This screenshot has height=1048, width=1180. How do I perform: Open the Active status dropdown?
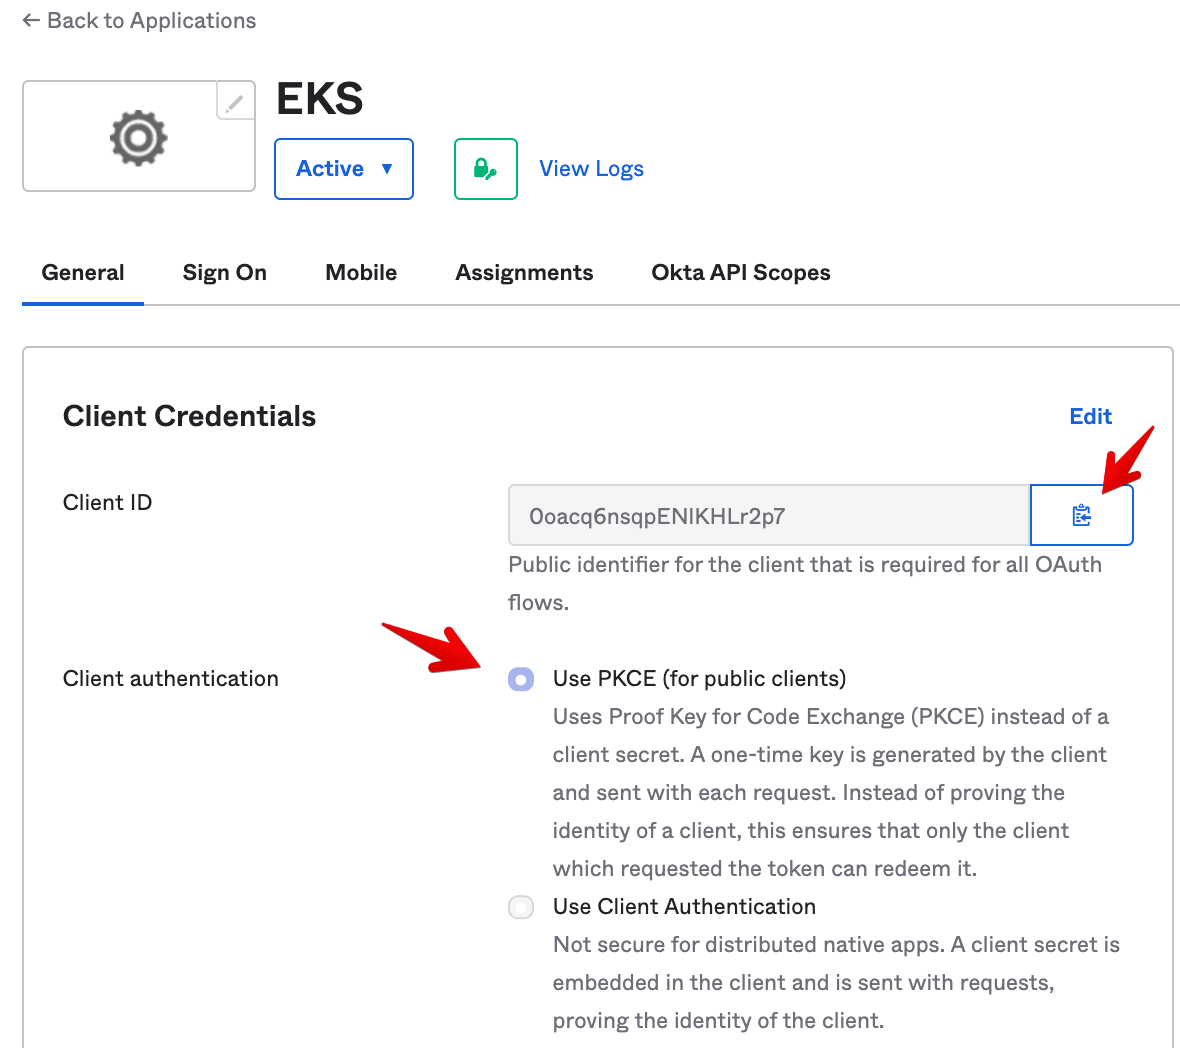click(343, 169)
